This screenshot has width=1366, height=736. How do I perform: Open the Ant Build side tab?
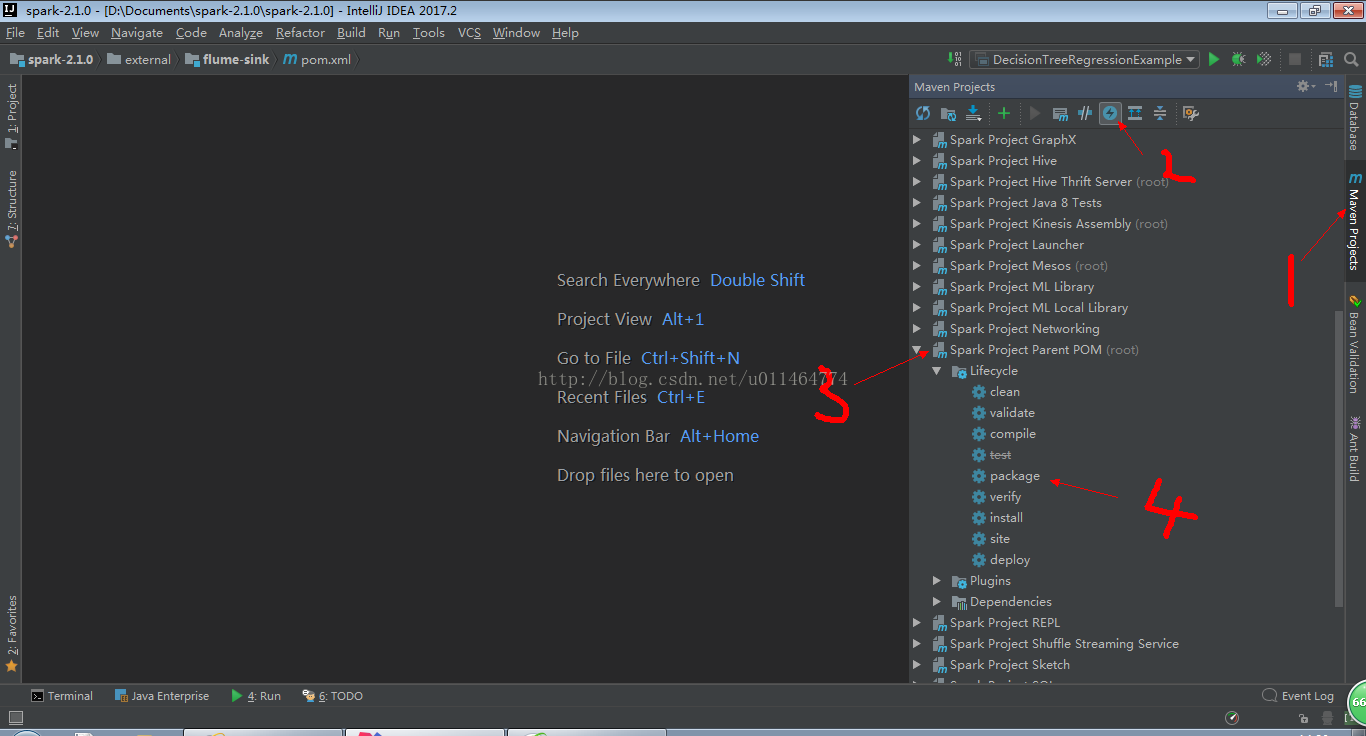[1355, 448]
